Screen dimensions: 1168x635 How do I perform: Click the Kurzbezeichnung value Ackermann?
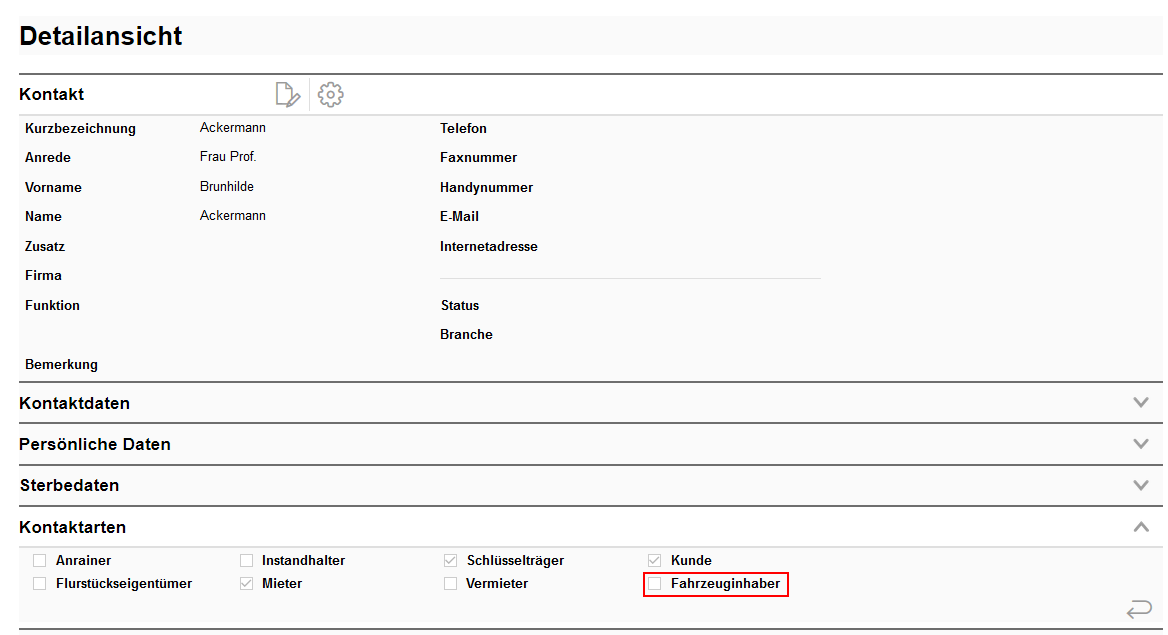pyautogui.click(x=233, y=128)
